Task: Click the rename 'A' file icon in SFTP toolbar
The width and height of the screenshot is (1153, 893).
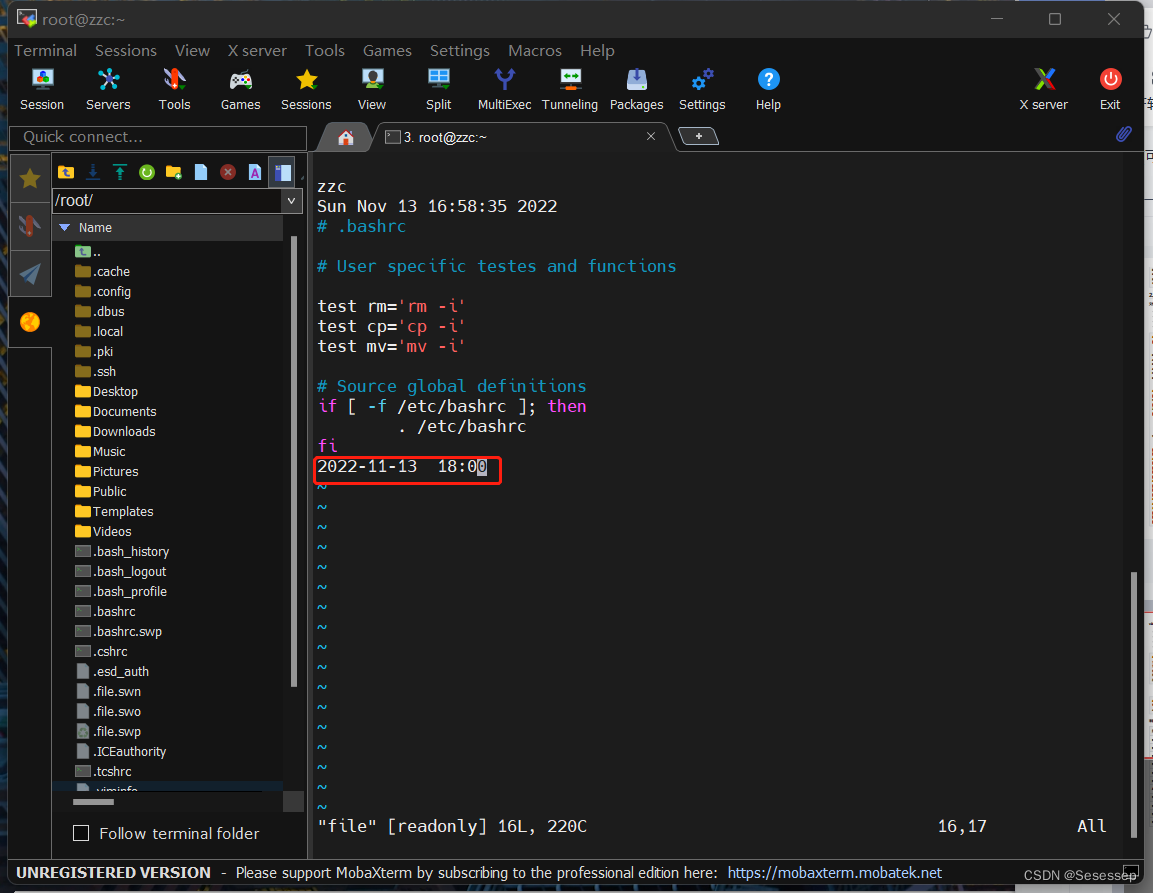Action: [x=254, y=172]
